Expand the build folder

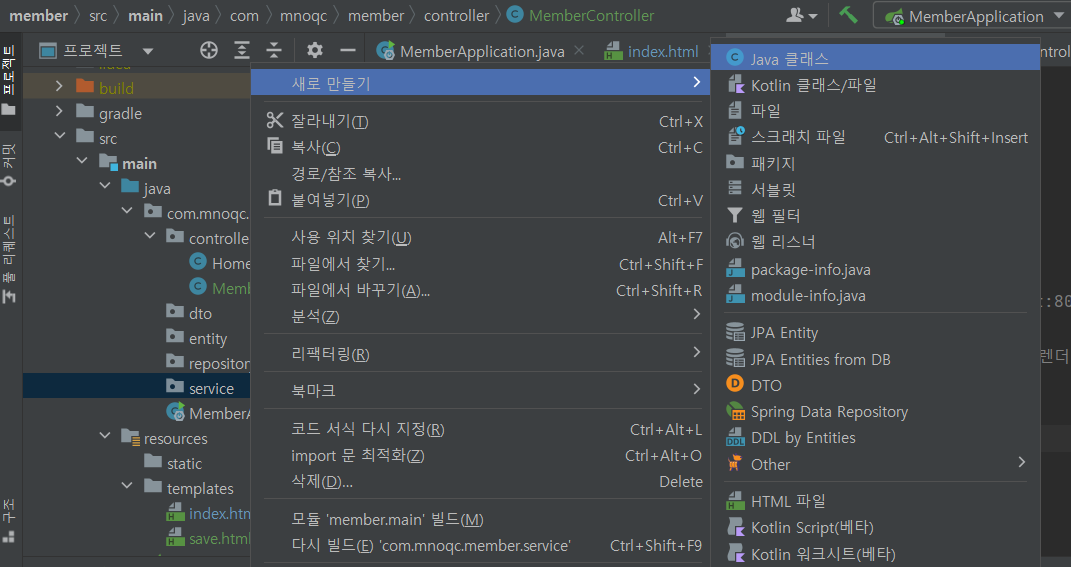59,86
